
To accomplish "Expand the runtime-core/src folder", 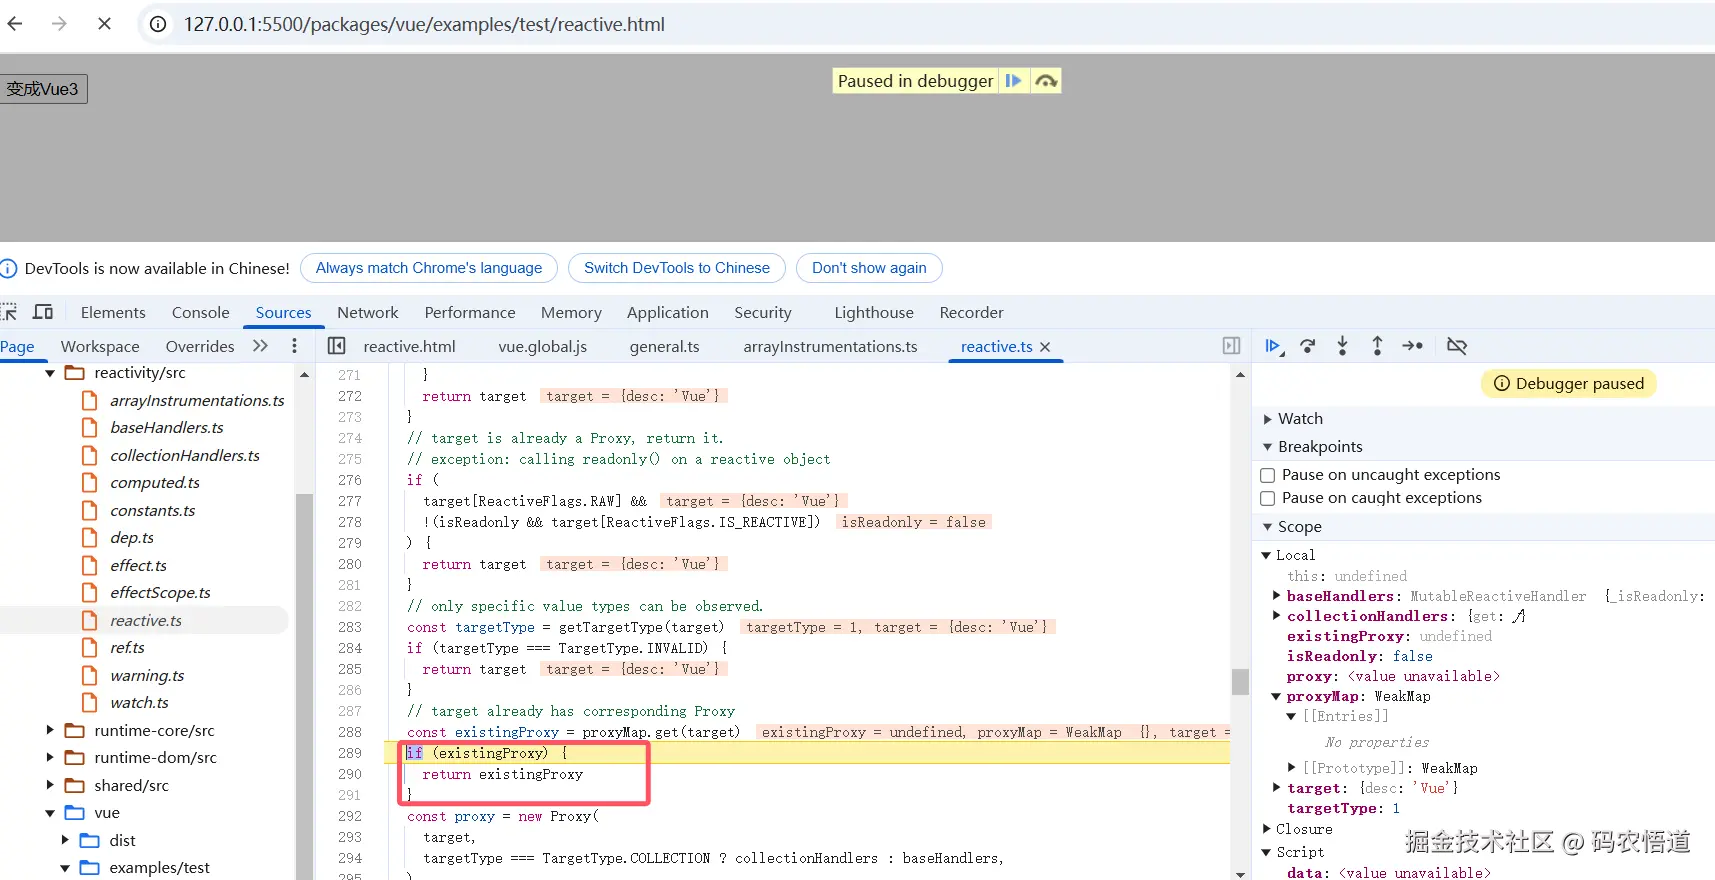I will point(50,731).
